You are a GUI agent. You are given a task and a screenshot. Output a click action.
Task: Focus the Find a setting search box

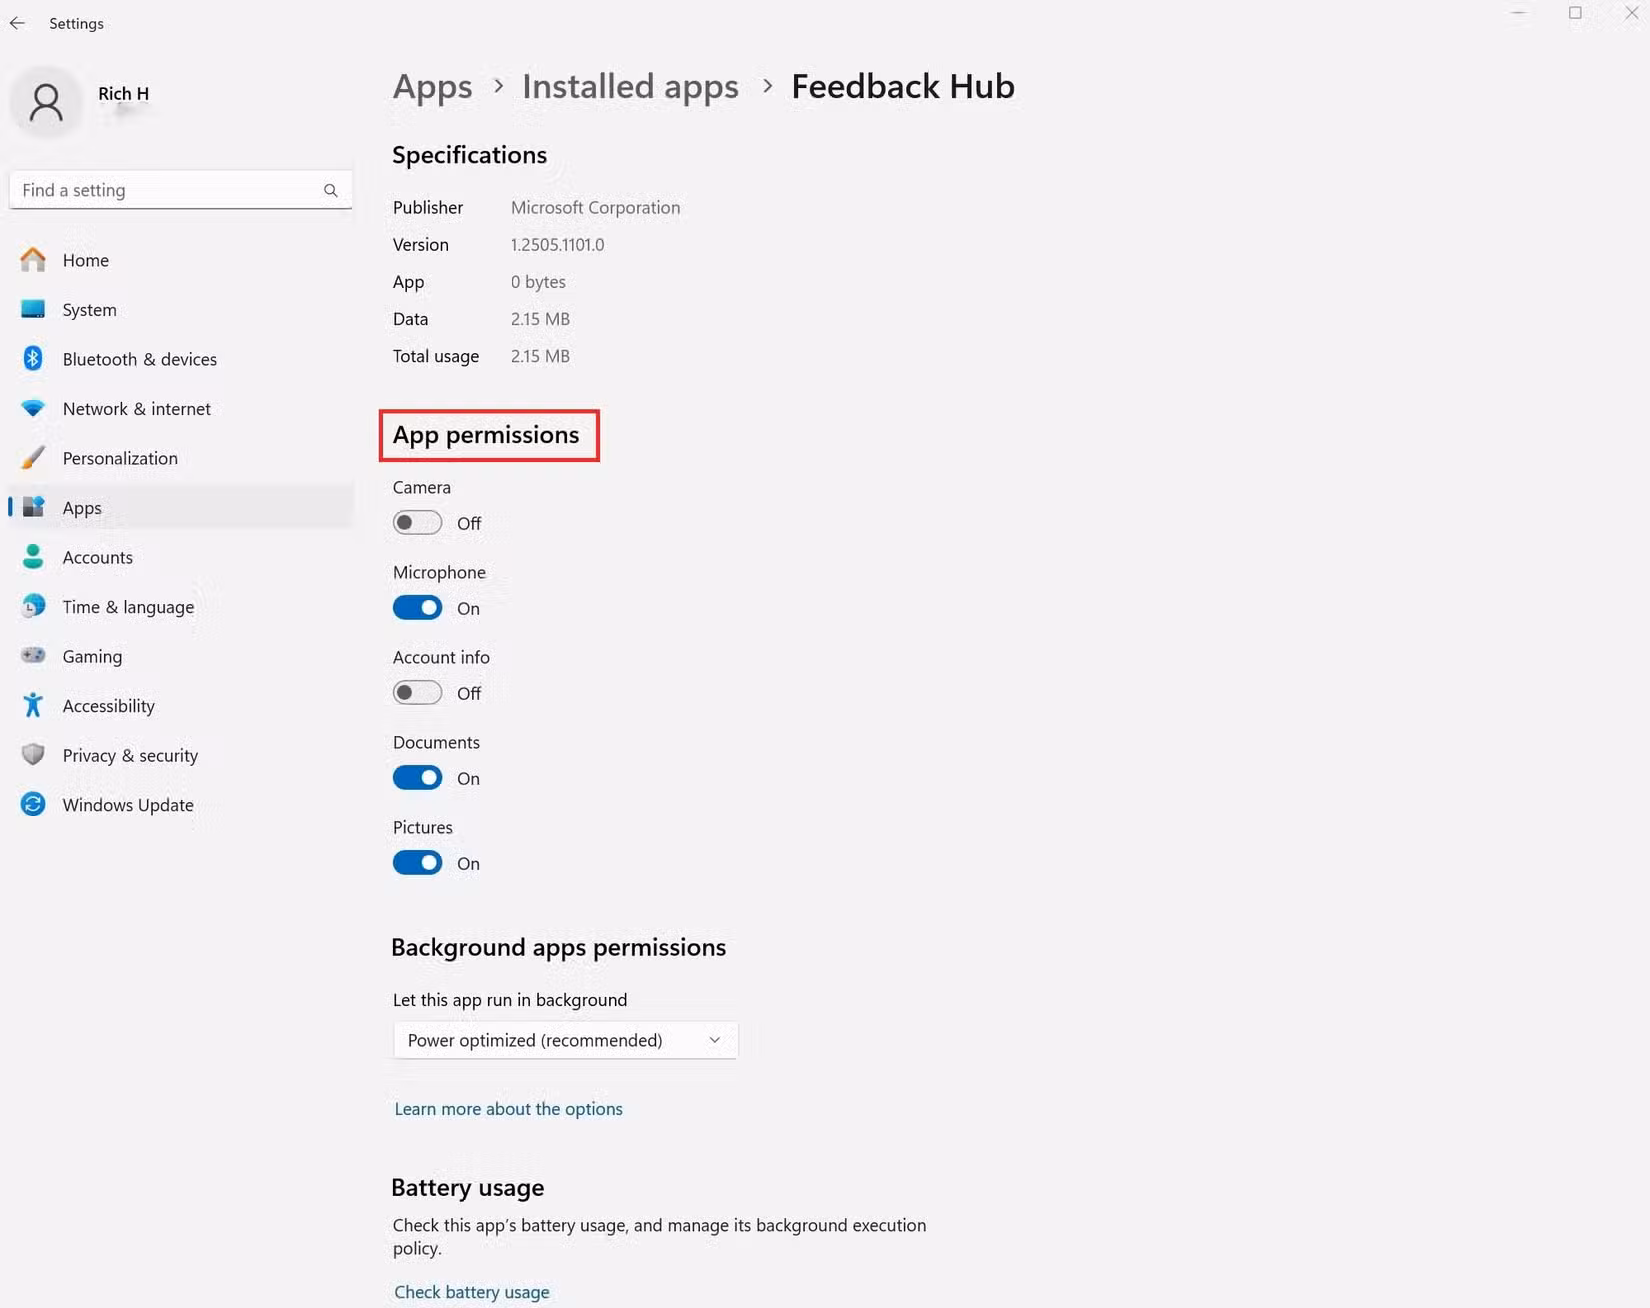click(x=180, y=190)
